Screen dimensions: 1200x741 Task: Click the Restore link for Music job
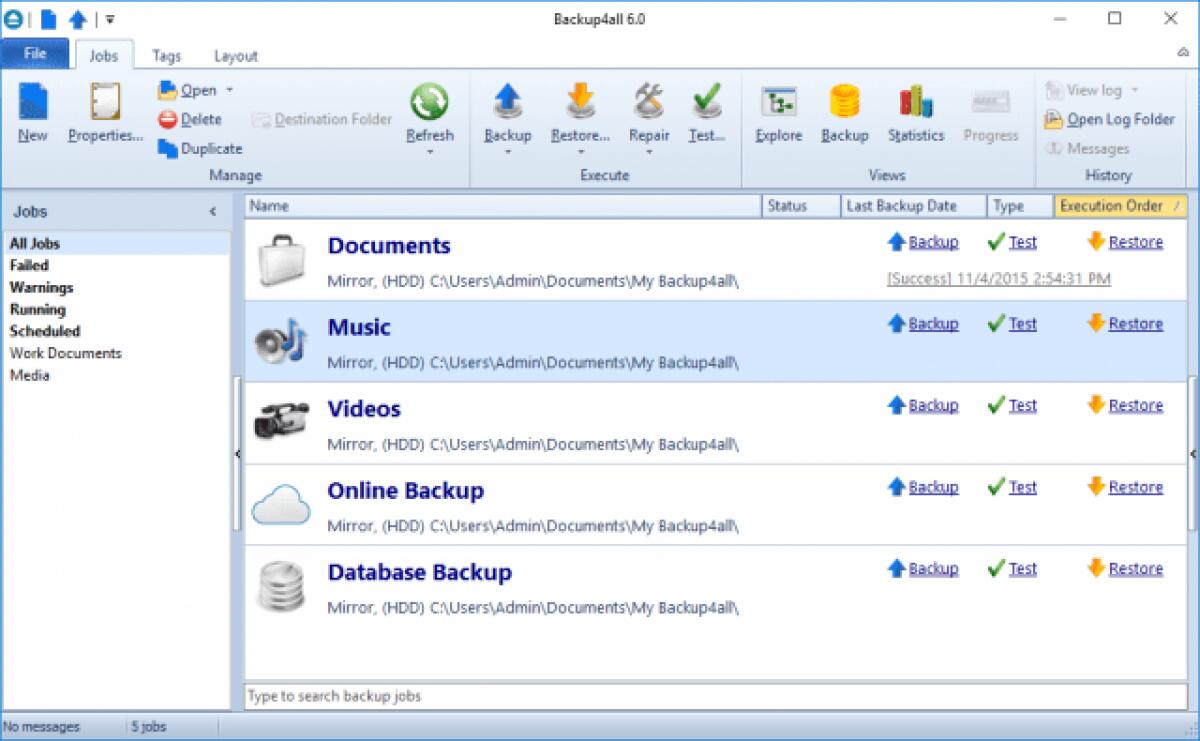point(1137,323)
